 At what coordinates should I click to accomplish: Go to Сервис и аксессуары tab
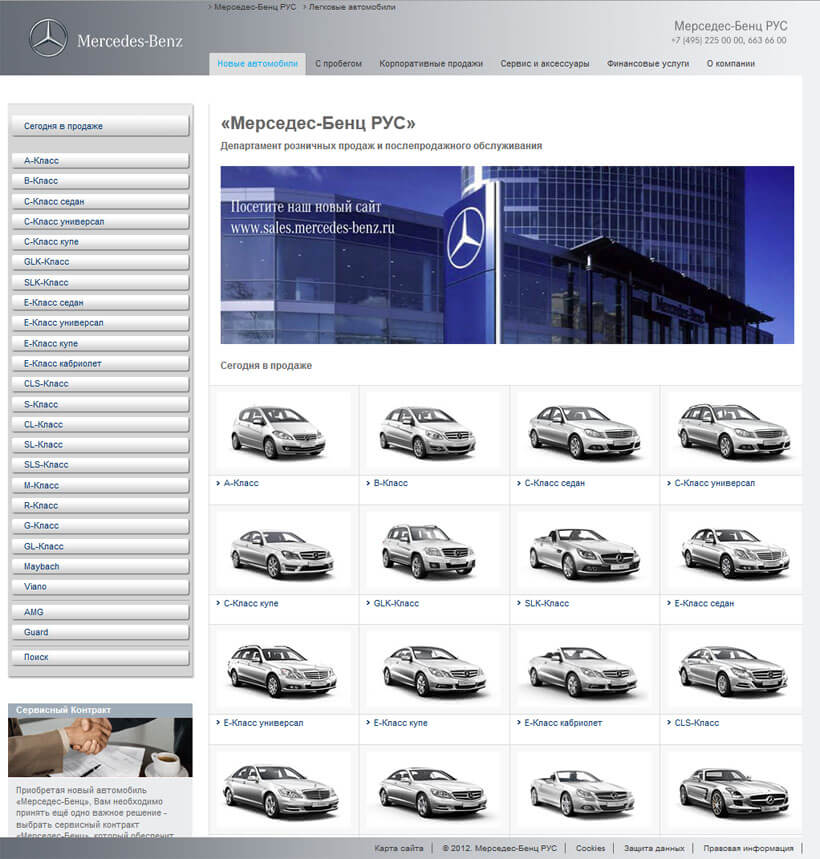click(544, 64)
